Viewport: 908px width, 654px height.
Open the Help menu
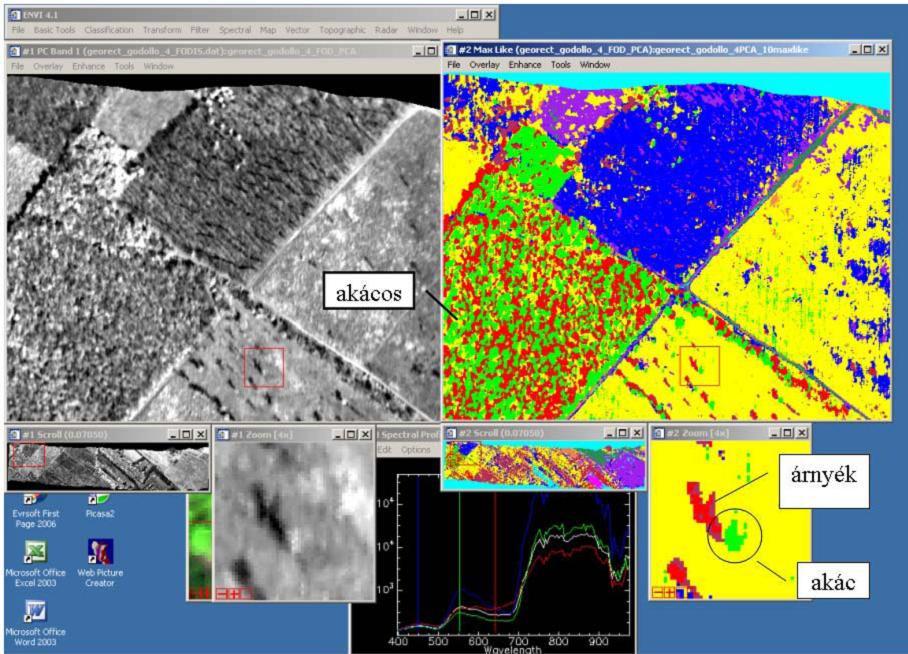455,30
